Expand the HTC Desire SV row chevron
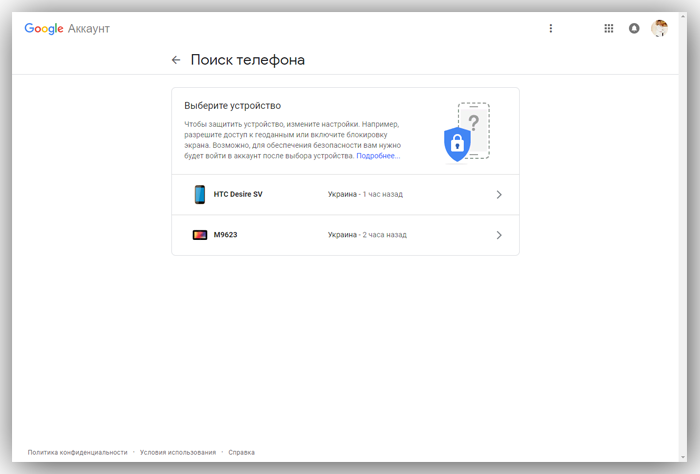Image resolution: width=700 pixels, height=474 pixels. (499, 195)
